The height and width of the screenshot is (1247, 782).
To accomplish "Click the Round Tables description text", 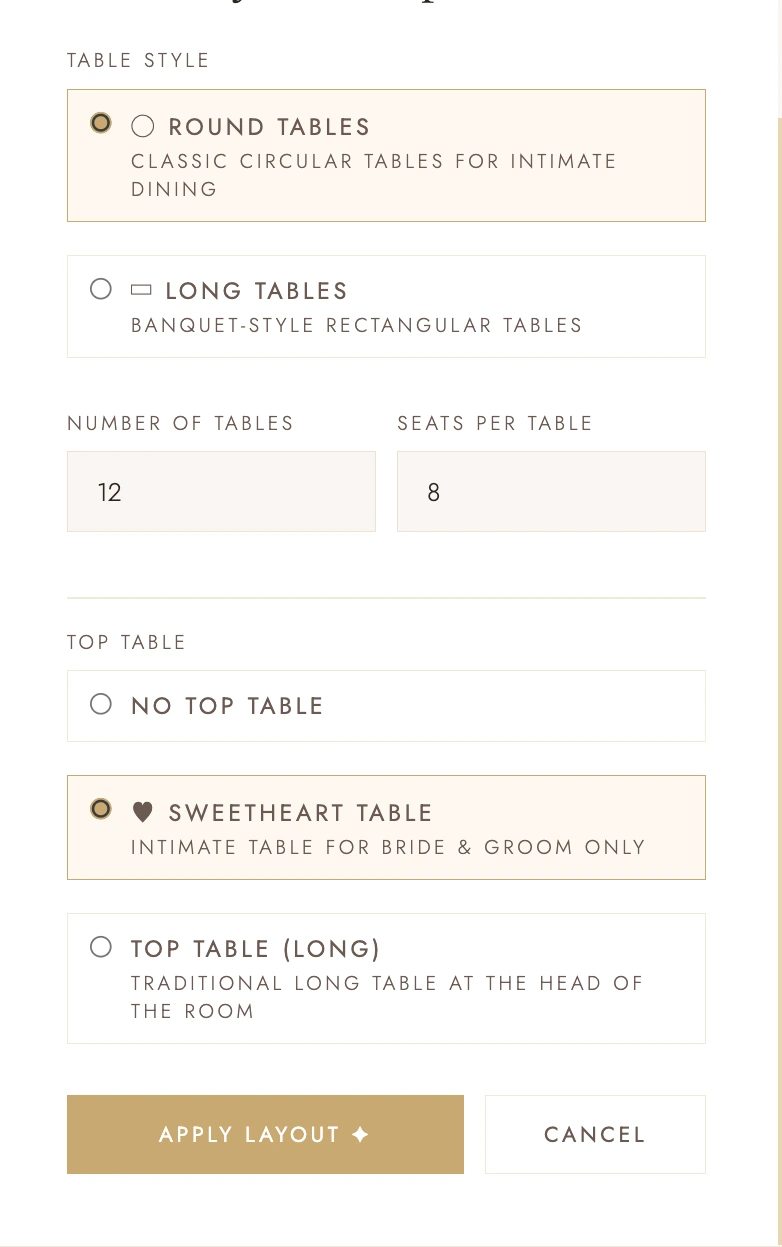I will tap(374, 175).
